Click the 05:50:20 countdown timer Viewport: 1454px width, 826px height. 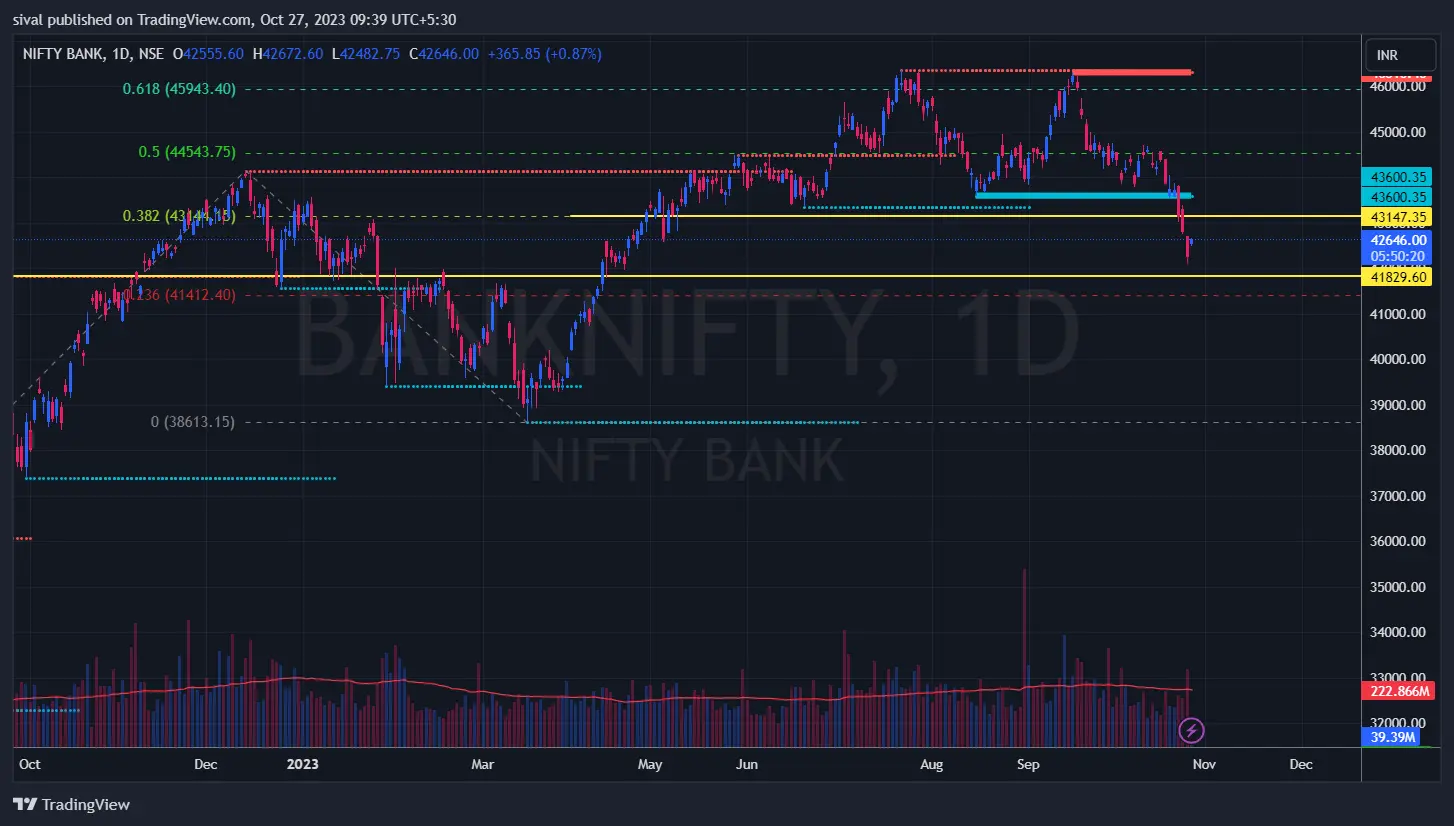pos(1397,256)
